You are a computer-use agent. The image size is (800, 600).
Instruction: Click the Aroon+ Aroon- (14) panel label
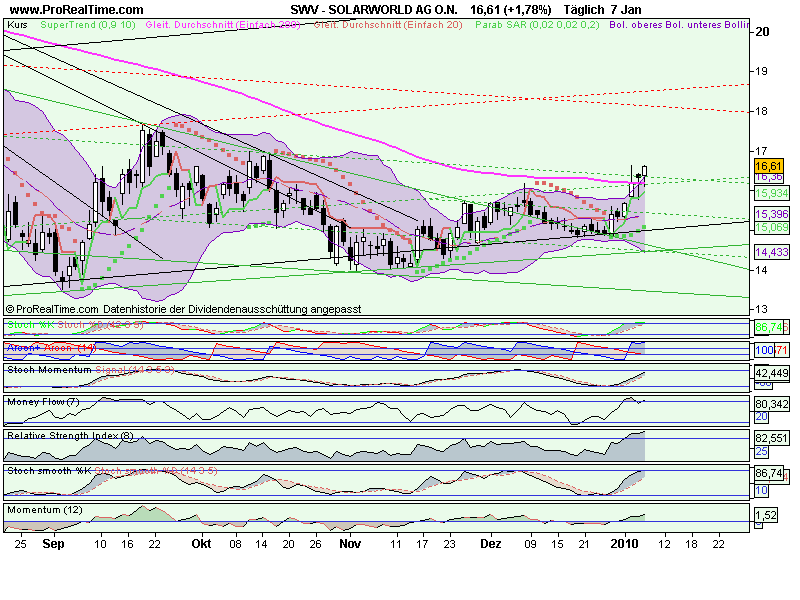[x=51, y=347]
